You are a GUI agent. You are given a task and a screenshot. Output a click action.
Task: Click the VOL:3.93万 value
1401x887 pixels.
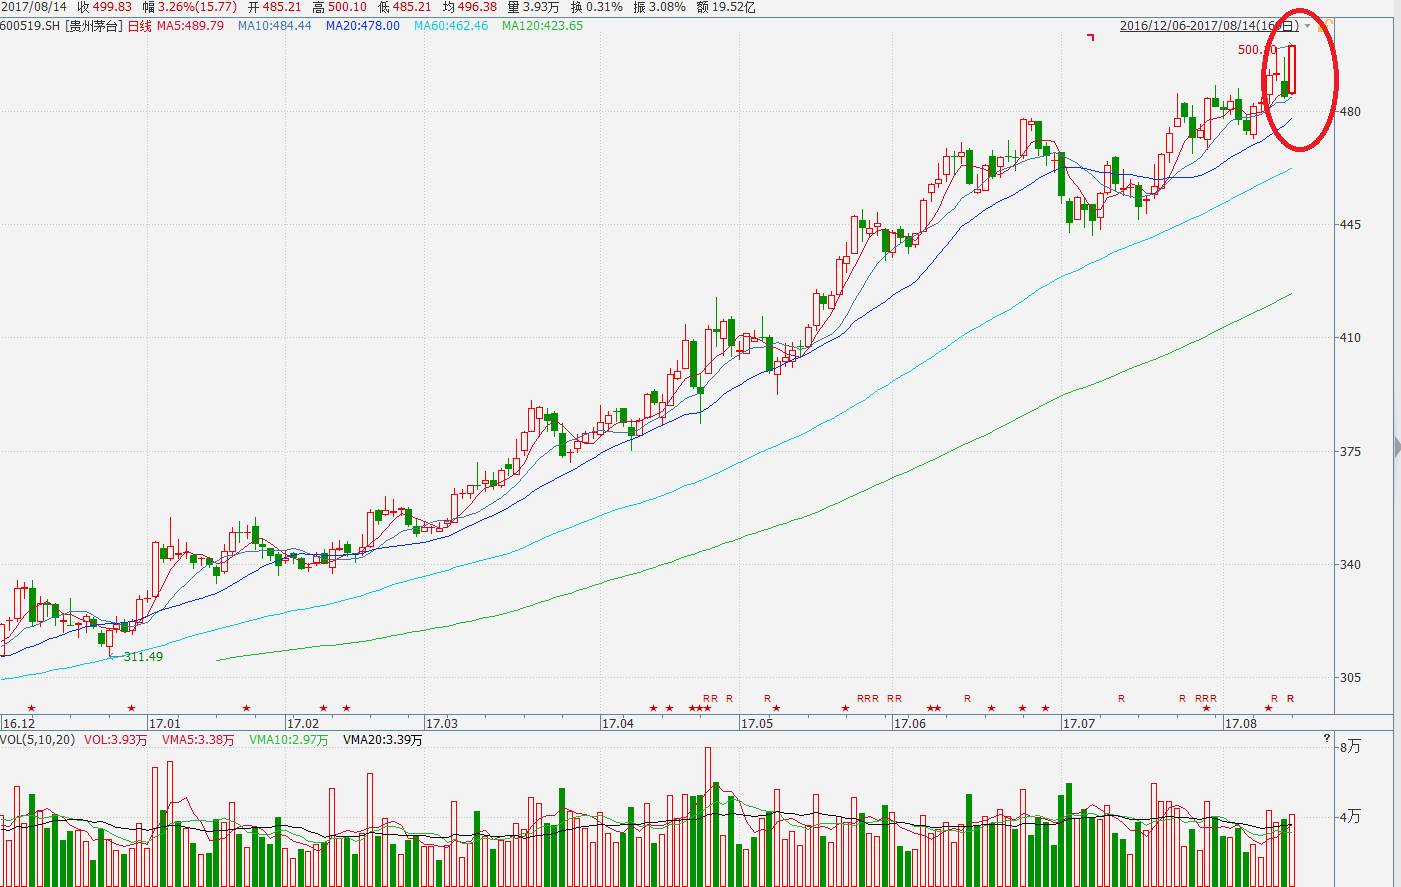[x=116, y=740]
